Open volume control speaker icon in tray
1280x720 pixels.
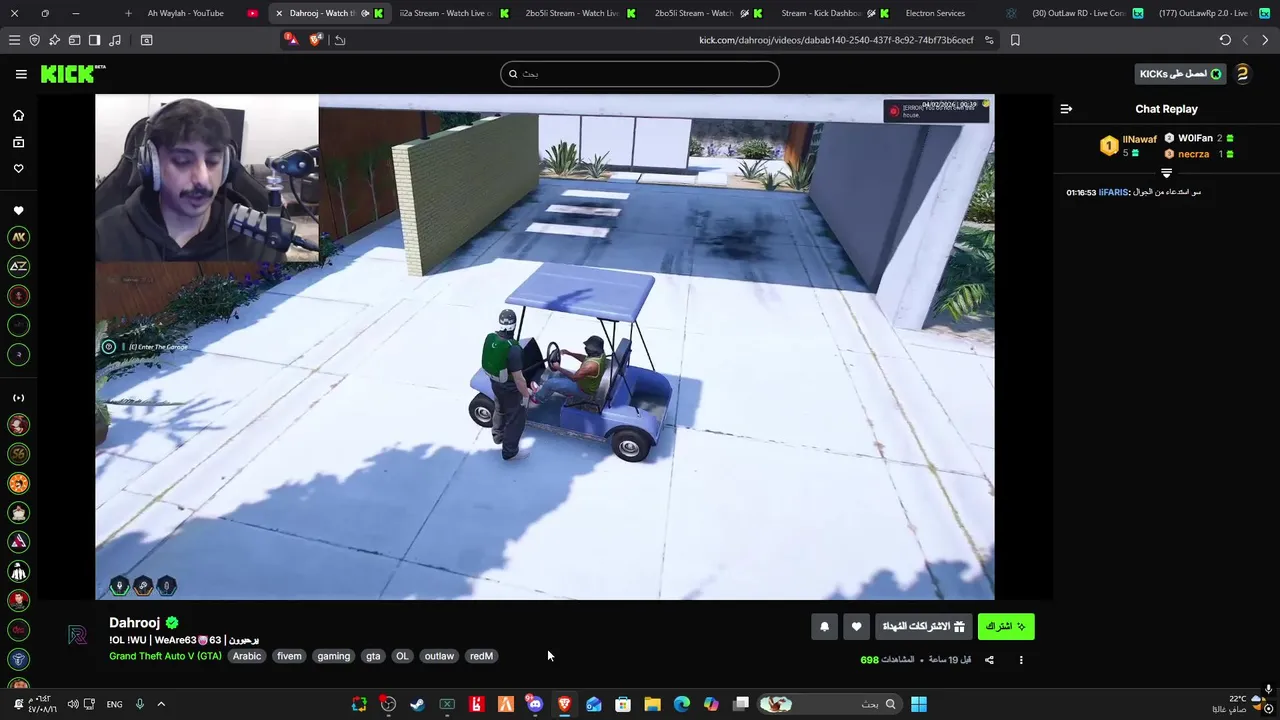tap(72, 704)
